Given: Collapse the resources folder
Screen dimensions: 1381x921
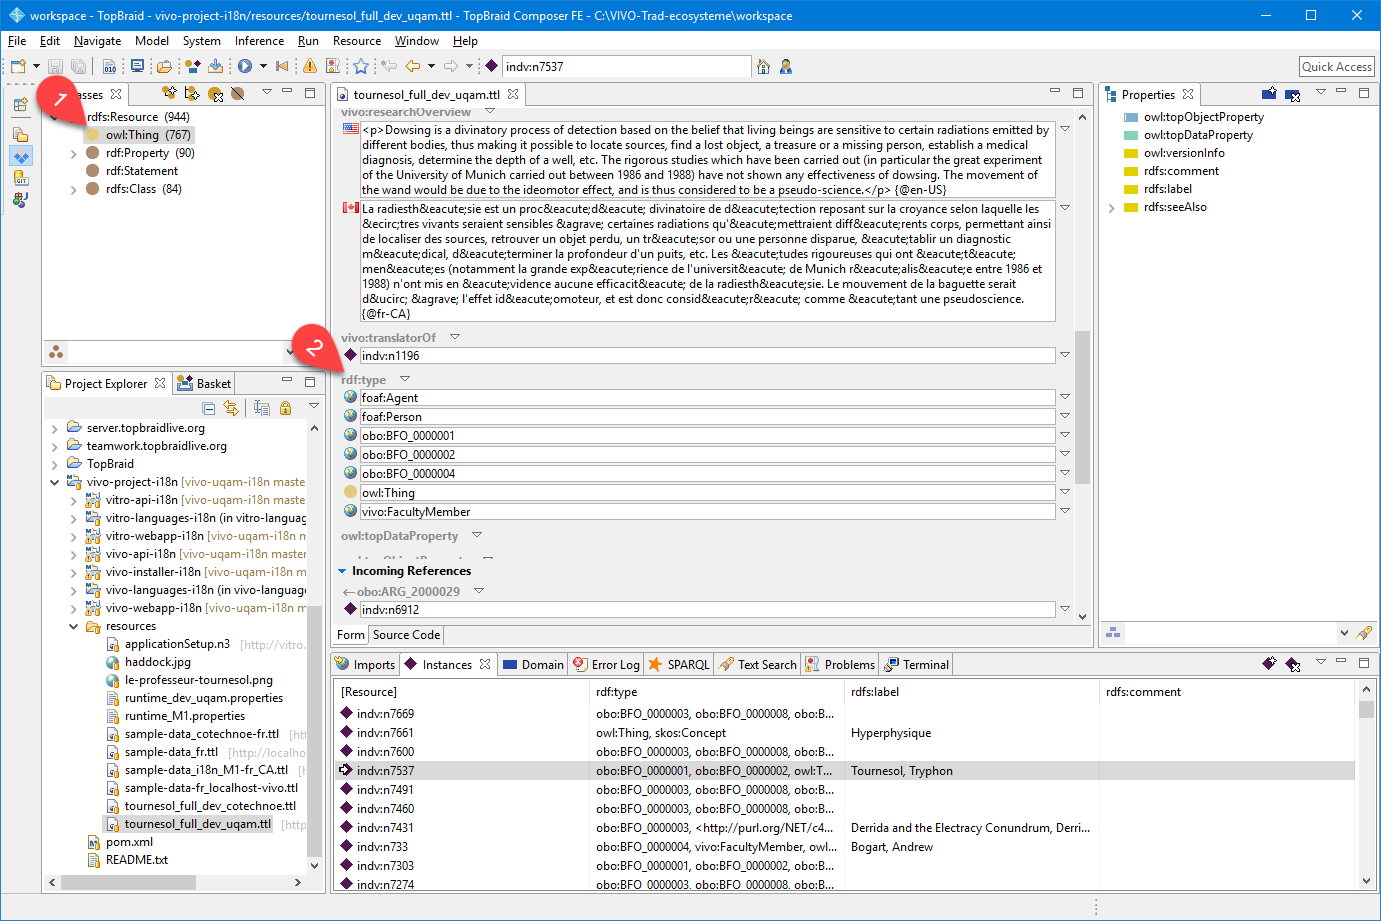Looking at the screenshot, I should (74, 627).
